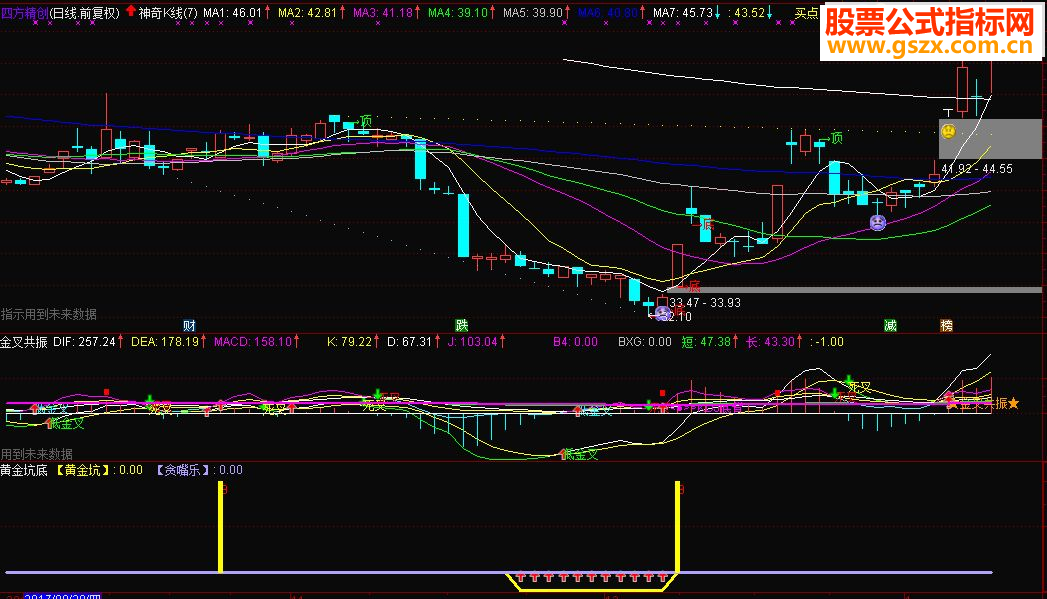Screen dimensions: 1047x599
Task: Click the large cyan candle of the big drop
Action: coord(463,226)
